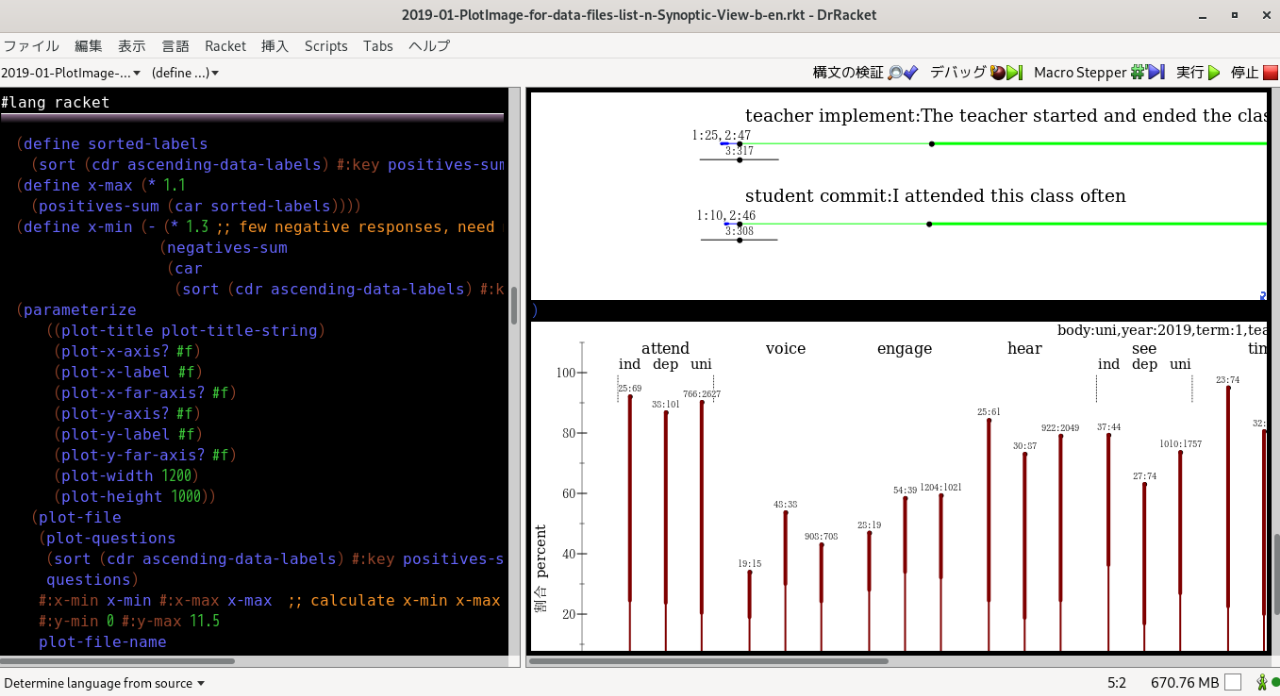Launch the Macro Stepper
The width and height of the screenshot is (1280, 696).
point(1099,73)
